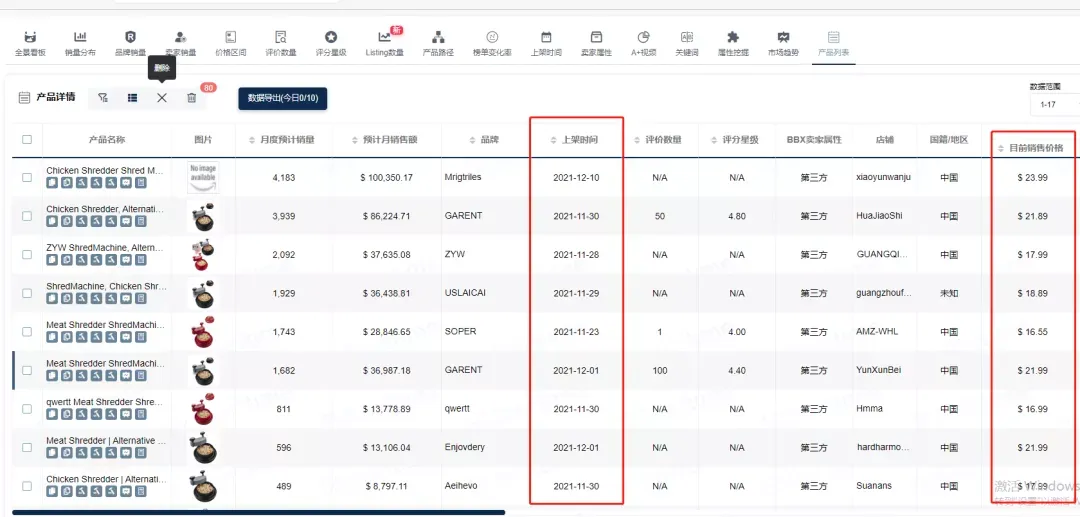Tick the select-all checkbox in header
Viewport: 1080px width, 517px height.
(27, 139)
